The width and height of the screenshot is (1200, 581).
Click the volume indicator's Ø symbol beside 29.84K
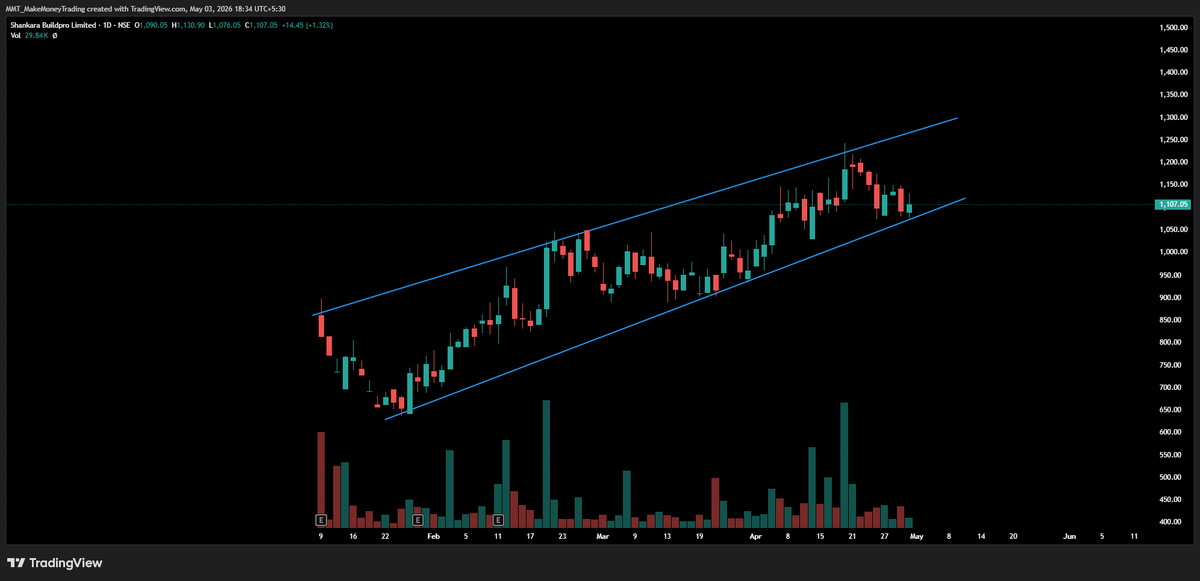(x=54, y=35)
